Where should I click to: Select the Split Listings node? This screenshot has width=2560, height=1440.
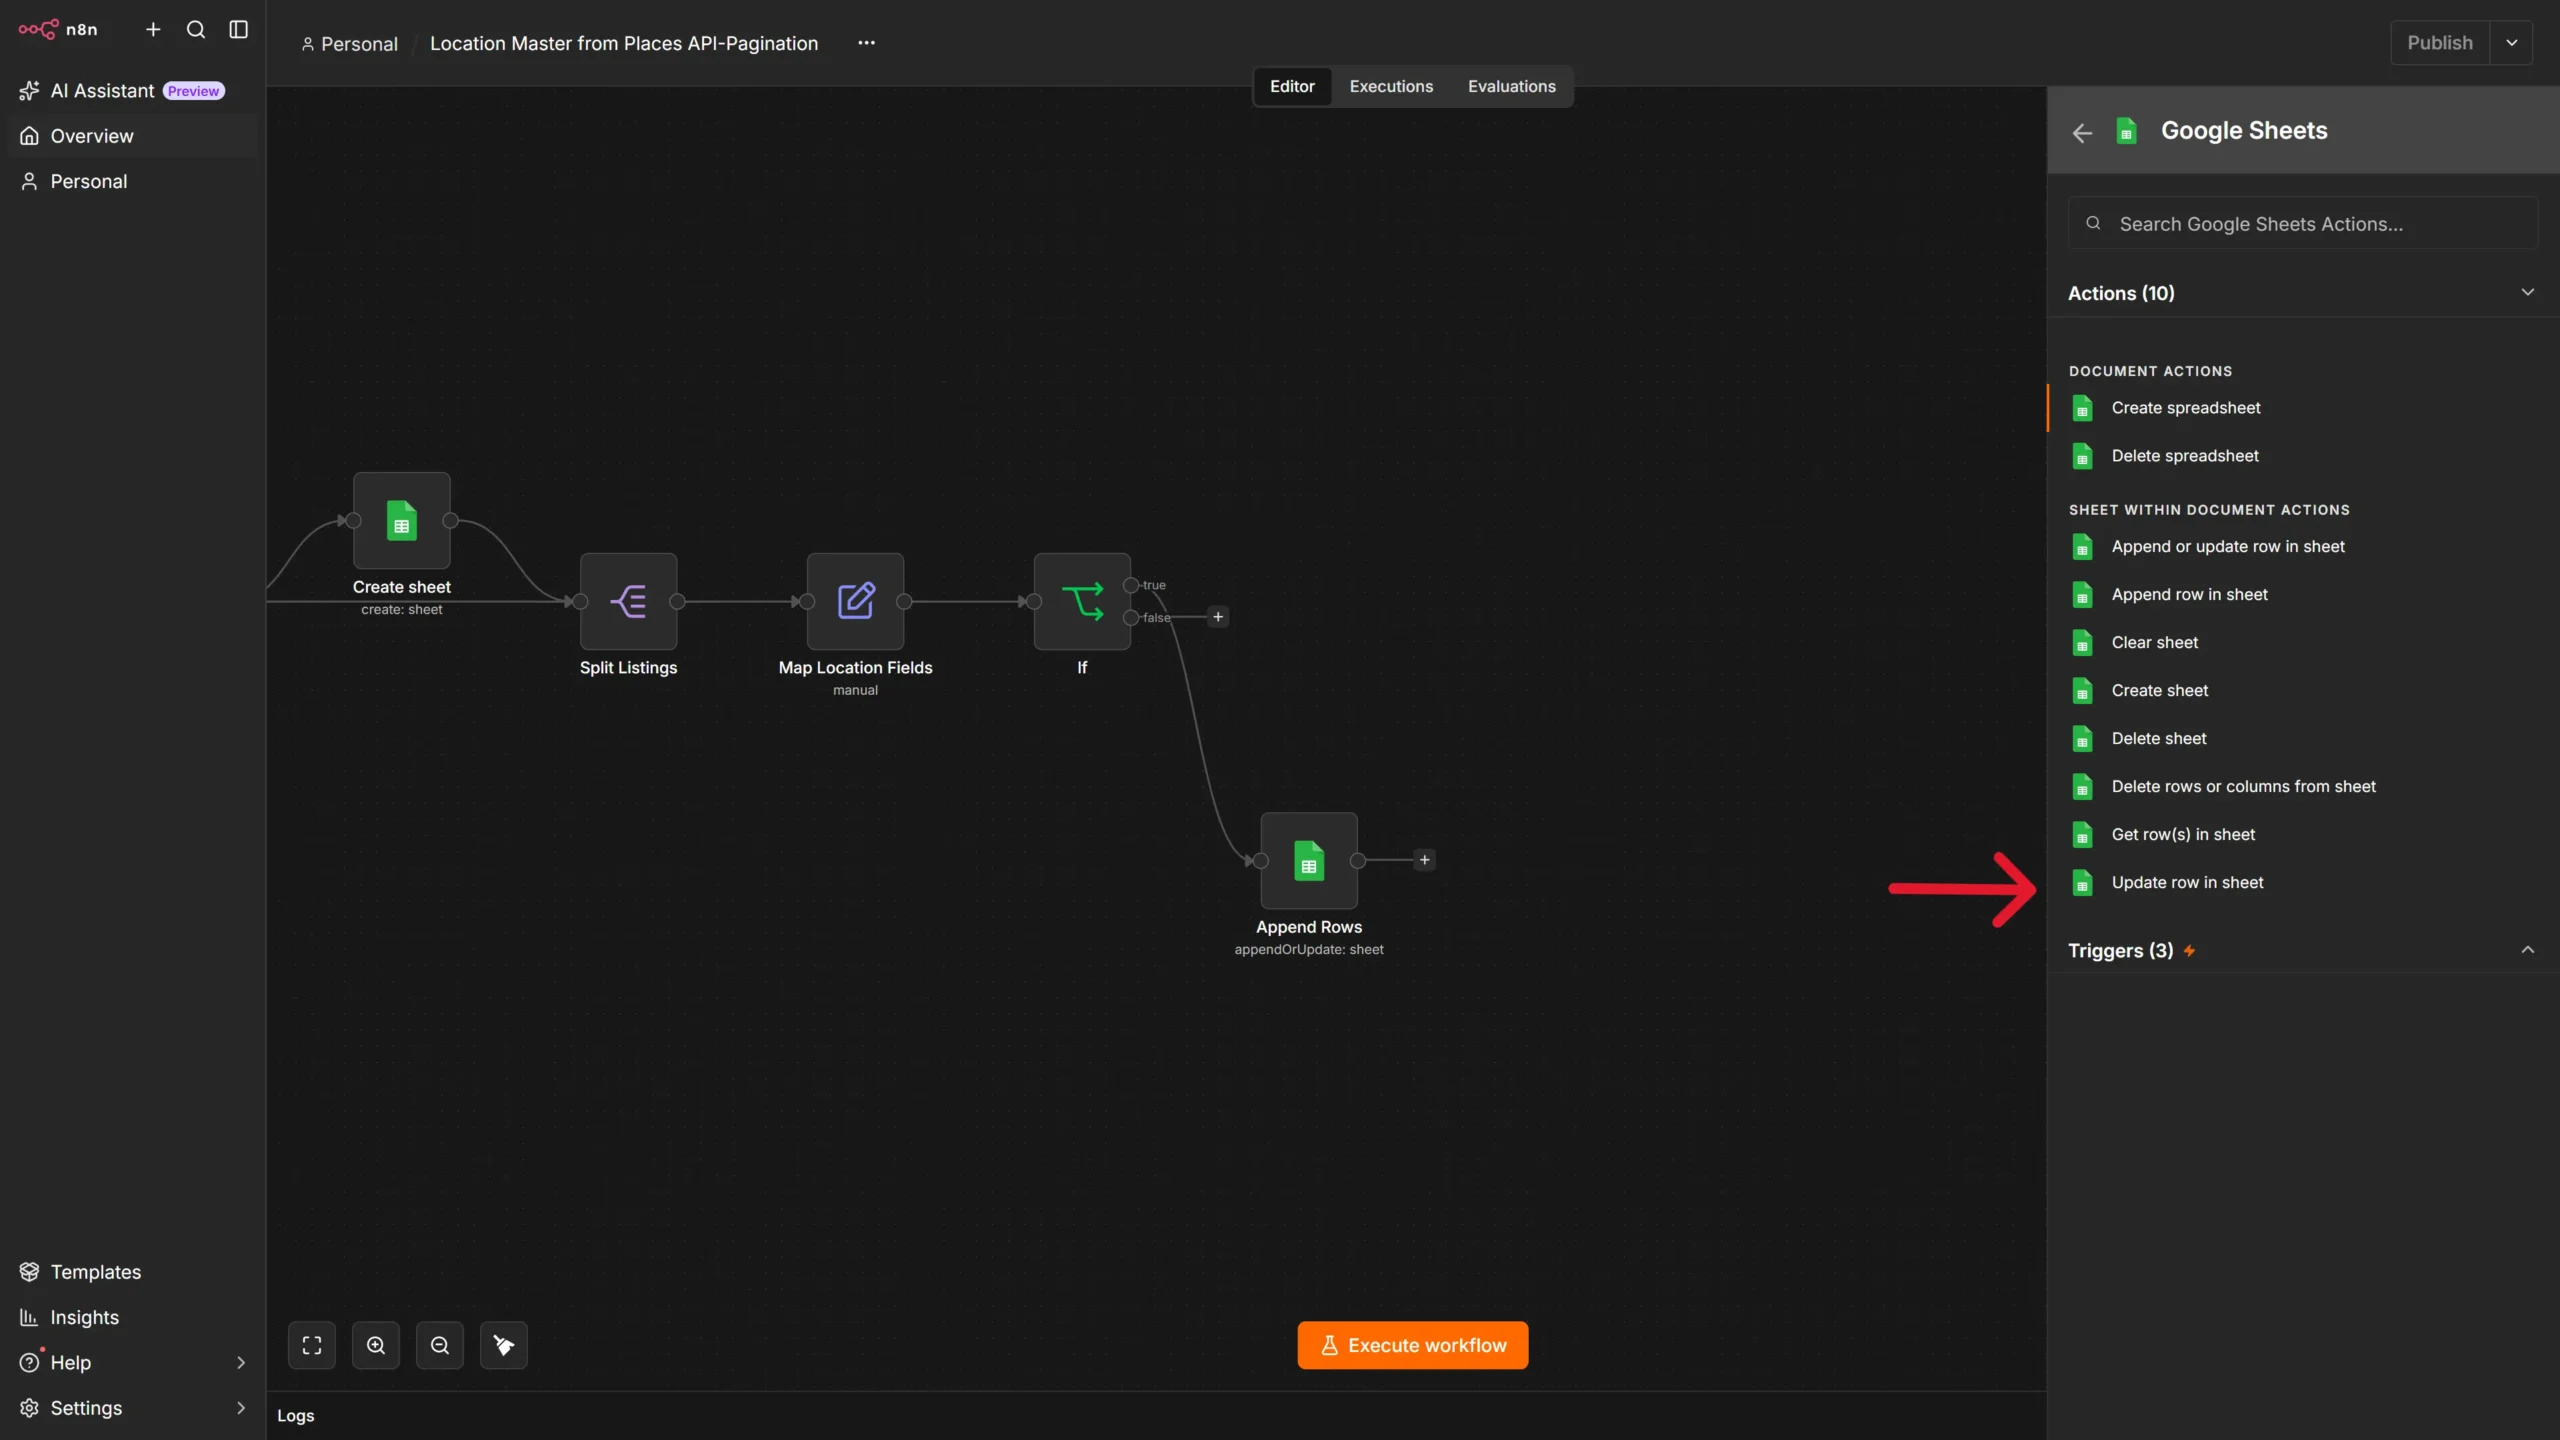[628, 601]
